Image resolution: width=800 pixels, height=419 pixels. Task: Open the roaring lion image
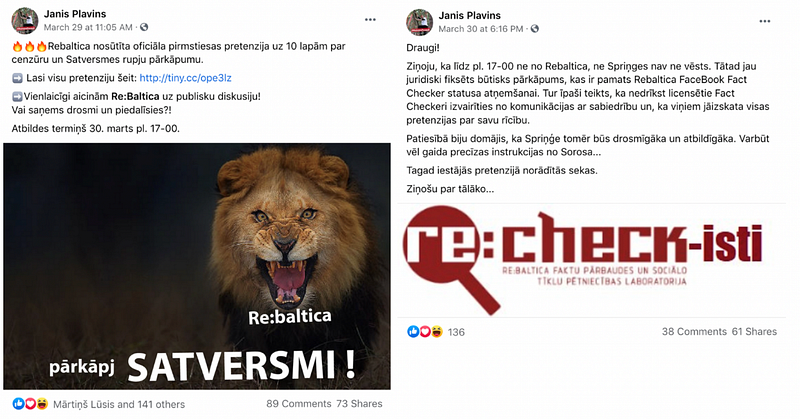pos(197,266)
